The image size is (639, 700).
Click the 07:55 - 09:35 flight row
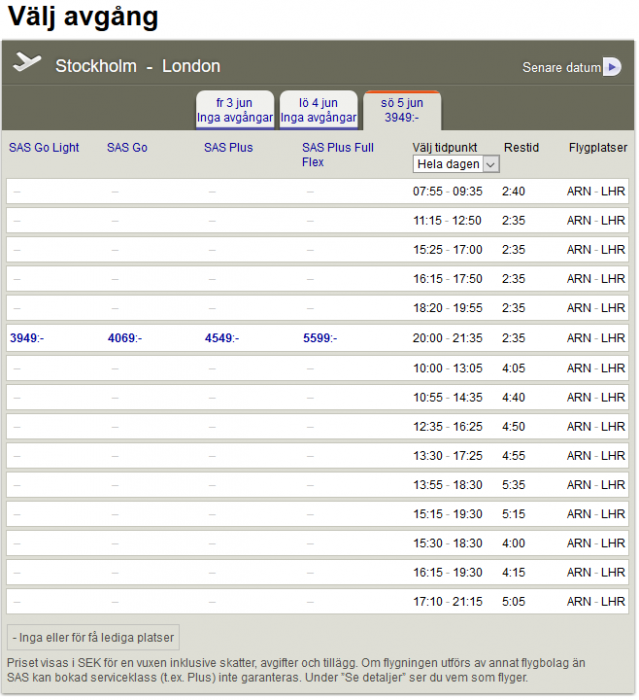pos(447,191)
